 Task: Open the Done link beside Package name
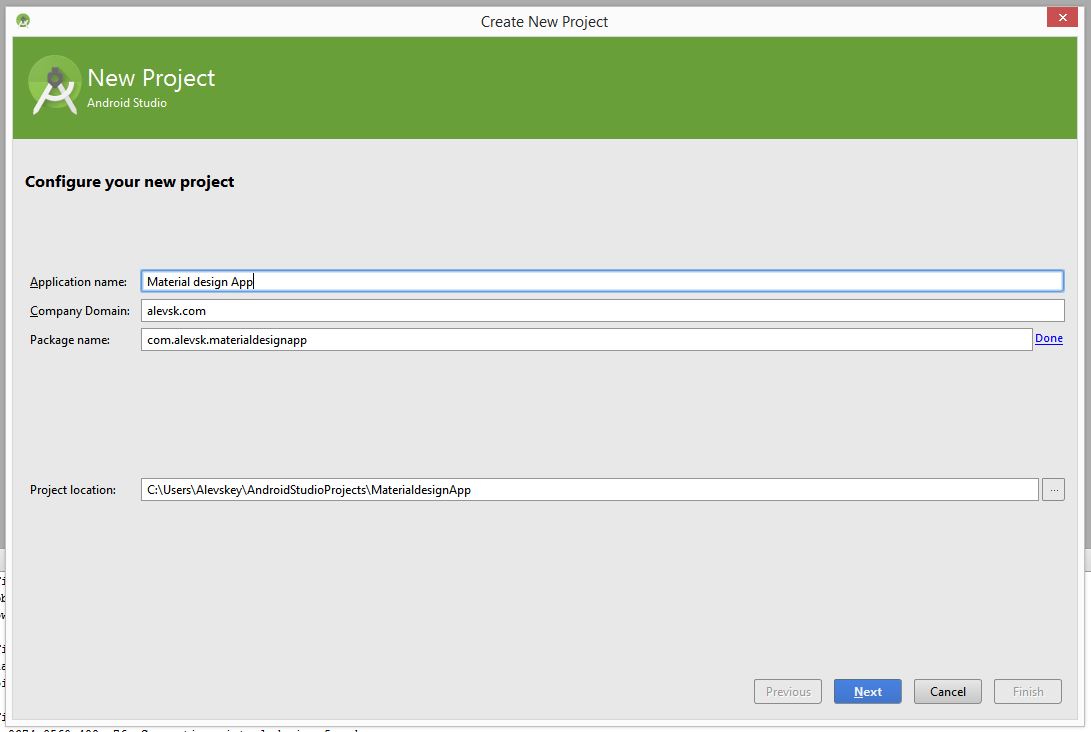pyautogui.click(x=1048, y=338)
